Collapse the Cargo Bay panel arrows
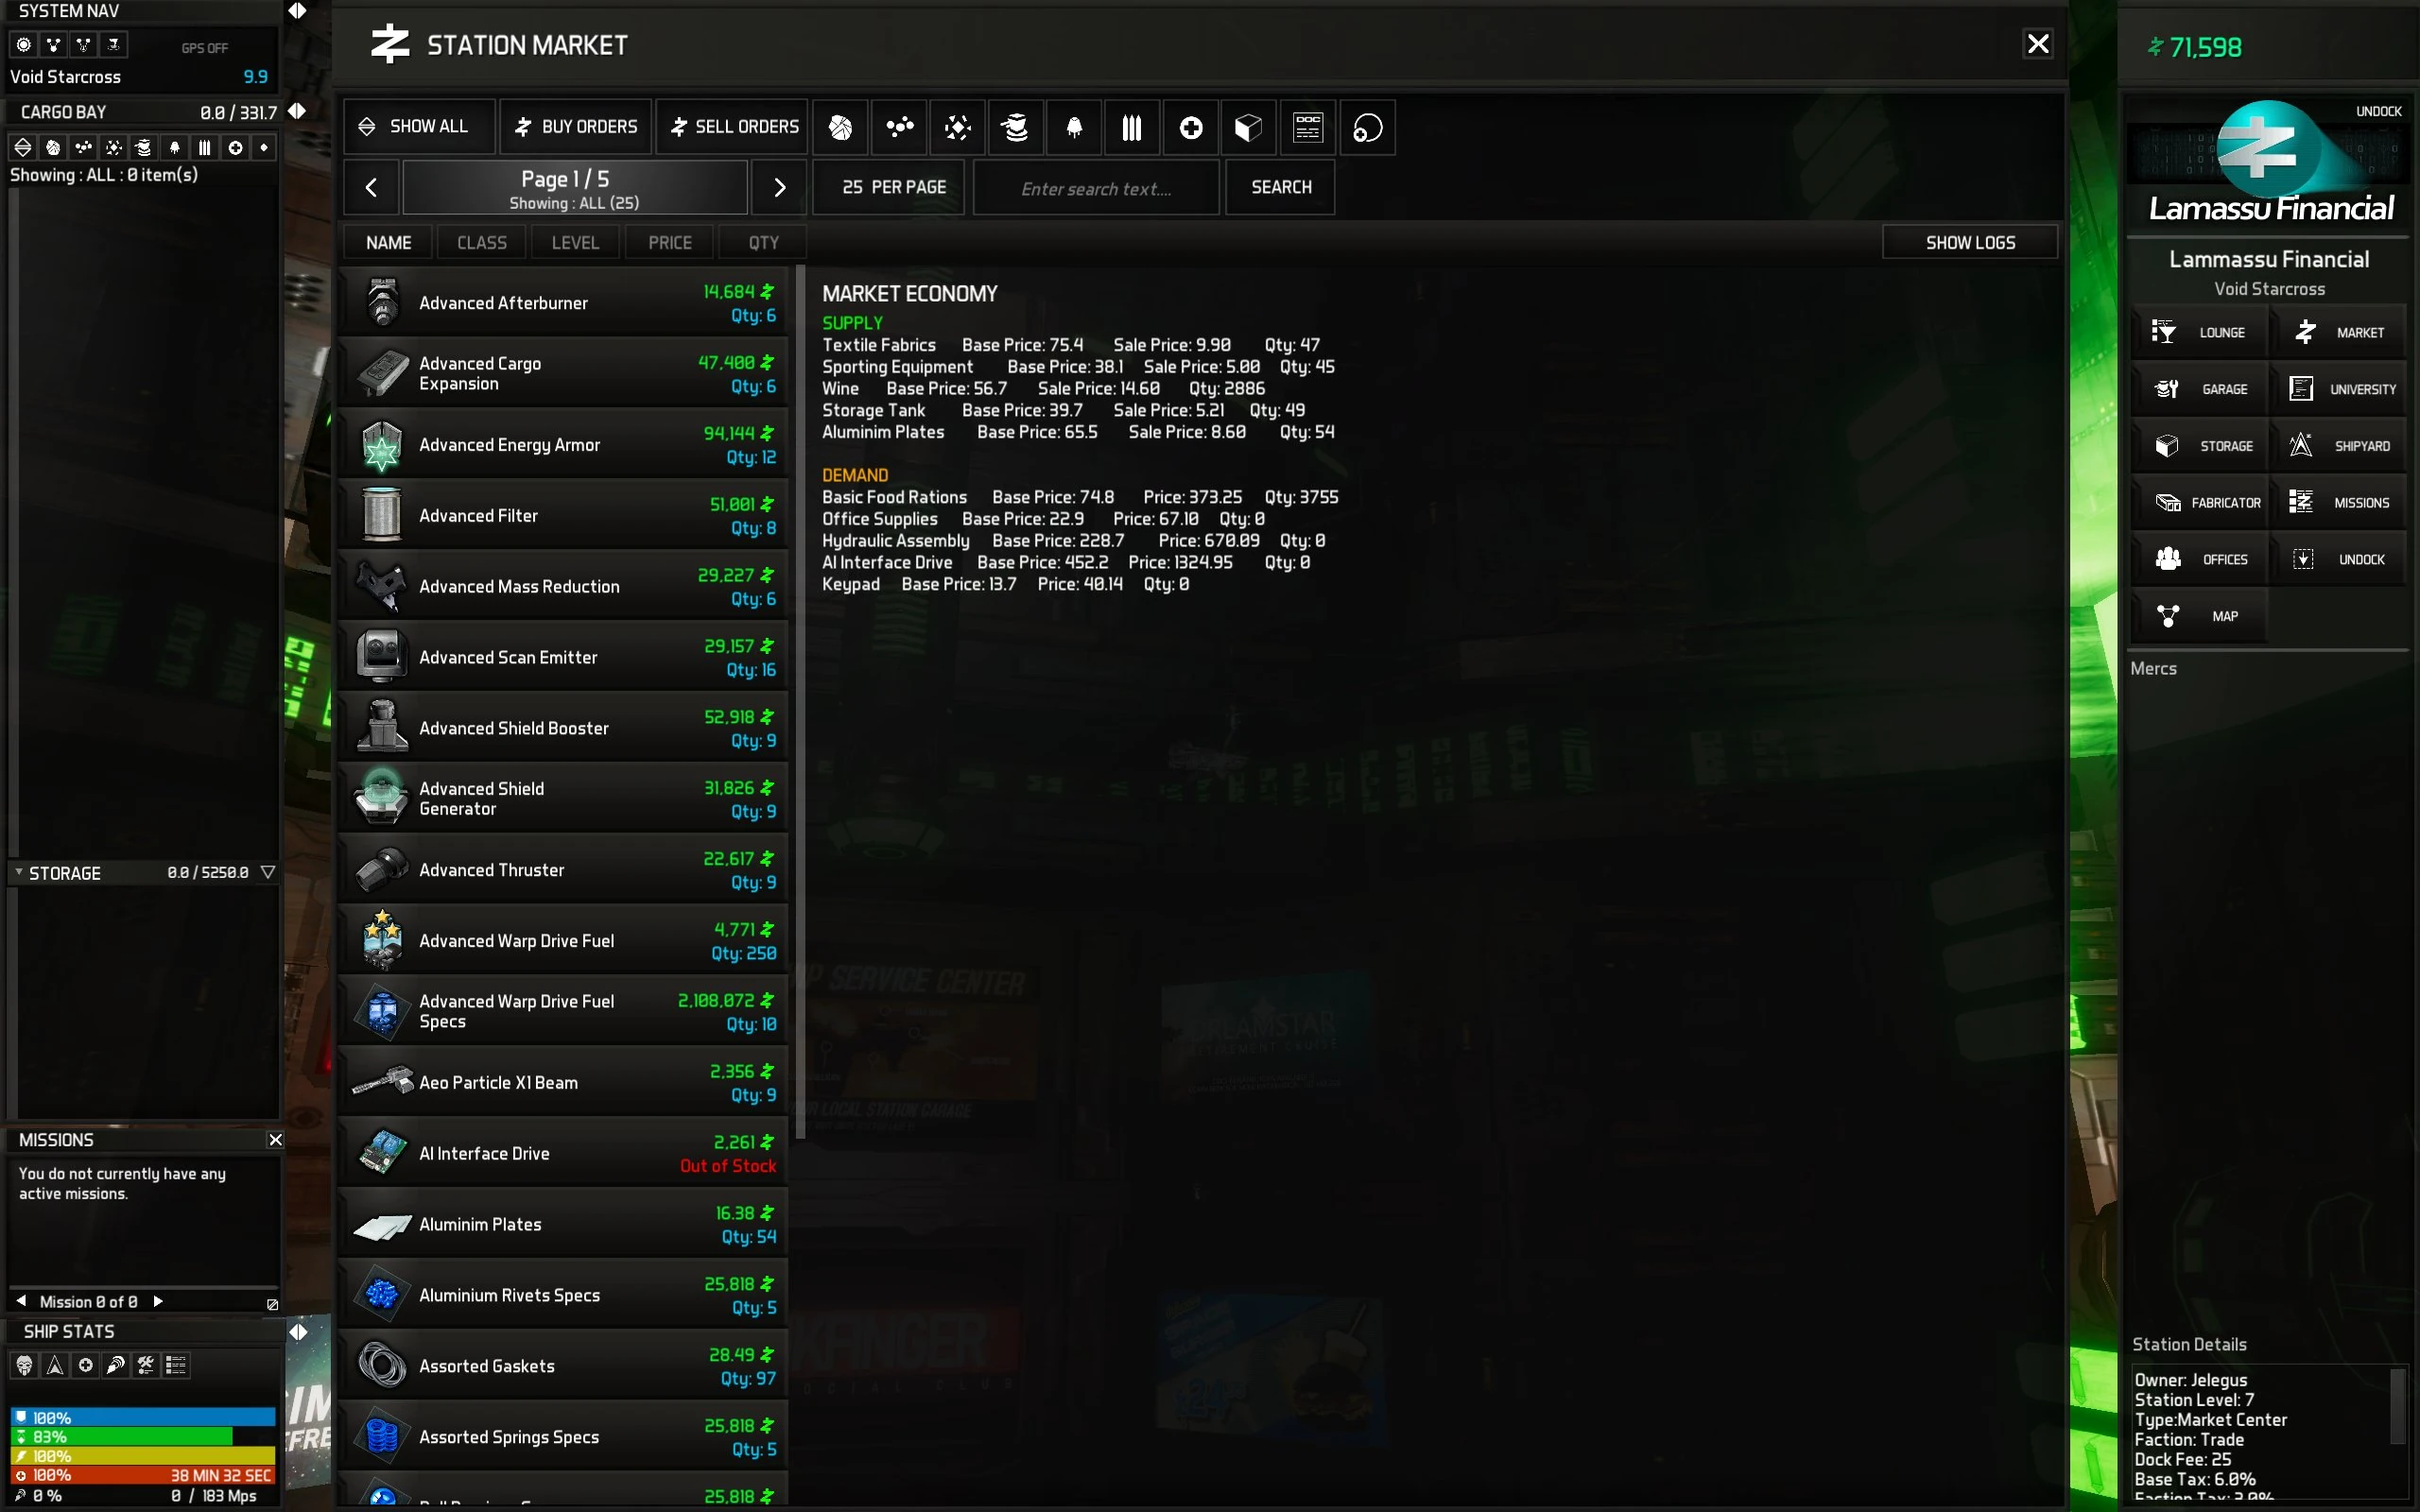2420x1512 pixels. [297, 111]
